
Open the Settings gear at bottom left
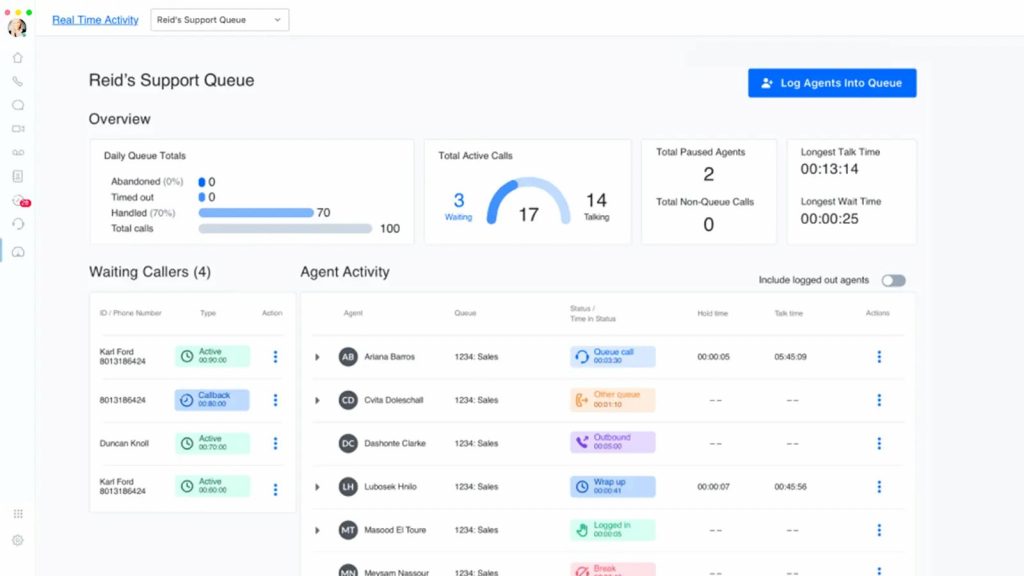pos(18,540)
